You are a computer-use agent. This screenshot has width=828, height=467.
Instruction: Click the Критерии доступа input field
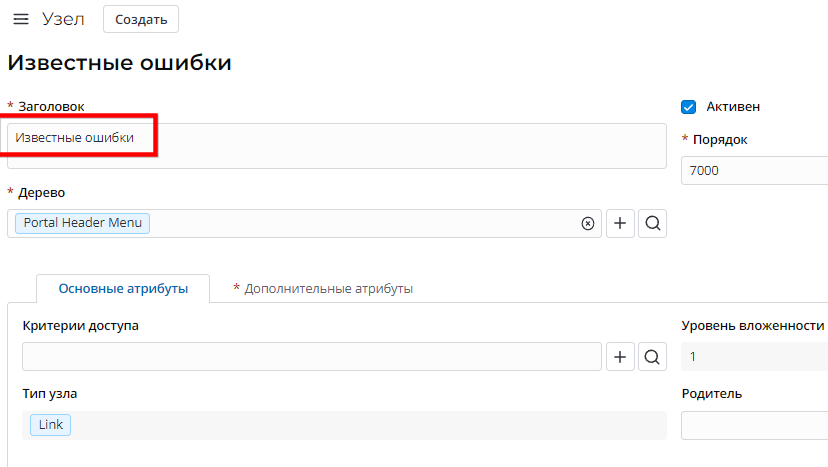pyautogui.click(x=312, y=357)
